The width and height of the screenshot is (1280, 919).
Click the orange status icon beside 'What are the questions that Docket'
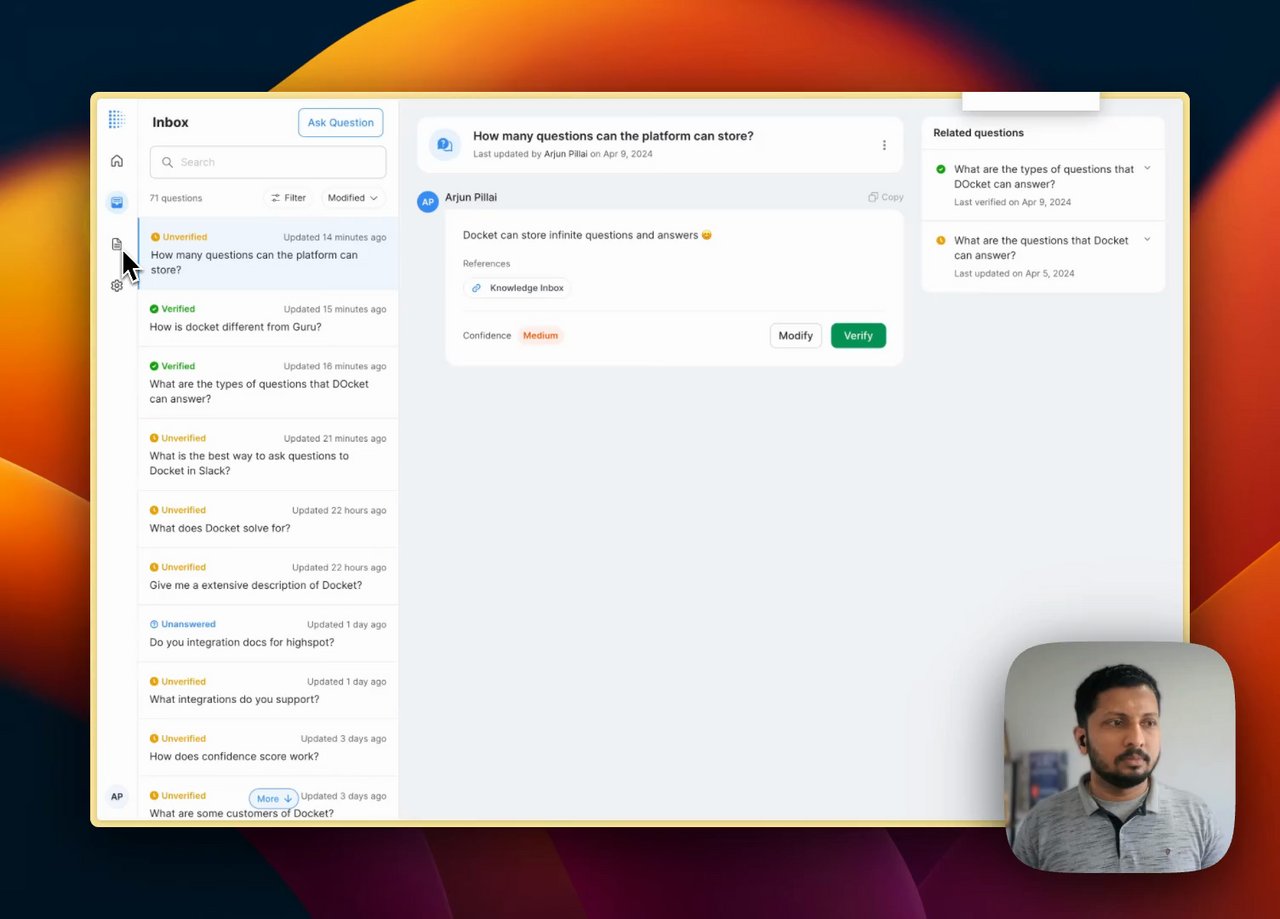click(940, 240)
